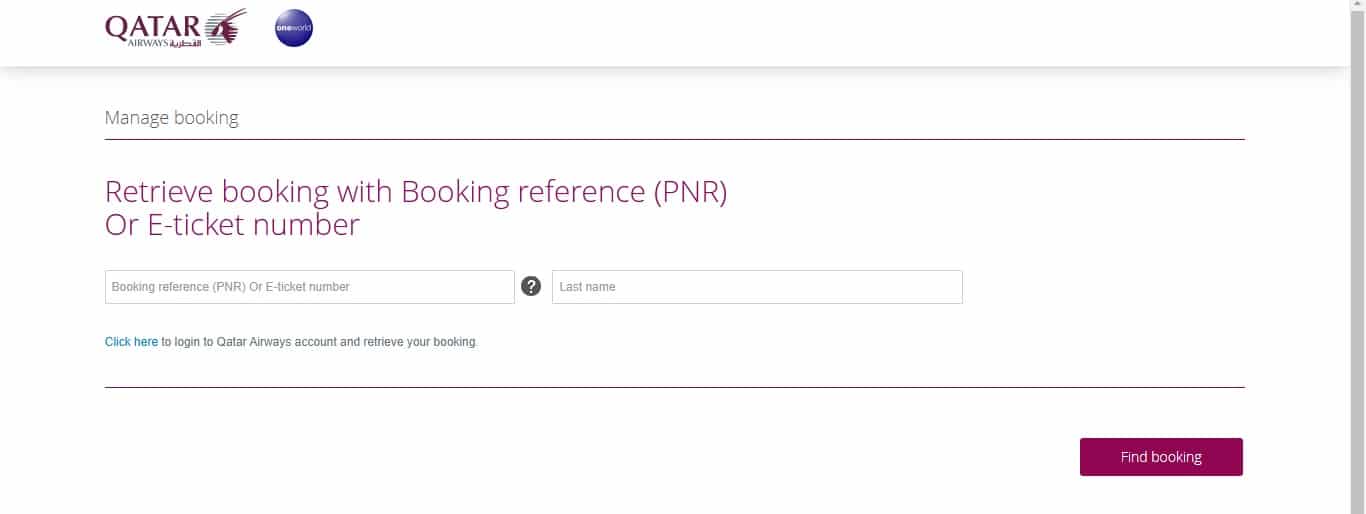Click the vertical scrollbar on the page edge
This screenshot has height=514, width=1366.
[1358, 257]
